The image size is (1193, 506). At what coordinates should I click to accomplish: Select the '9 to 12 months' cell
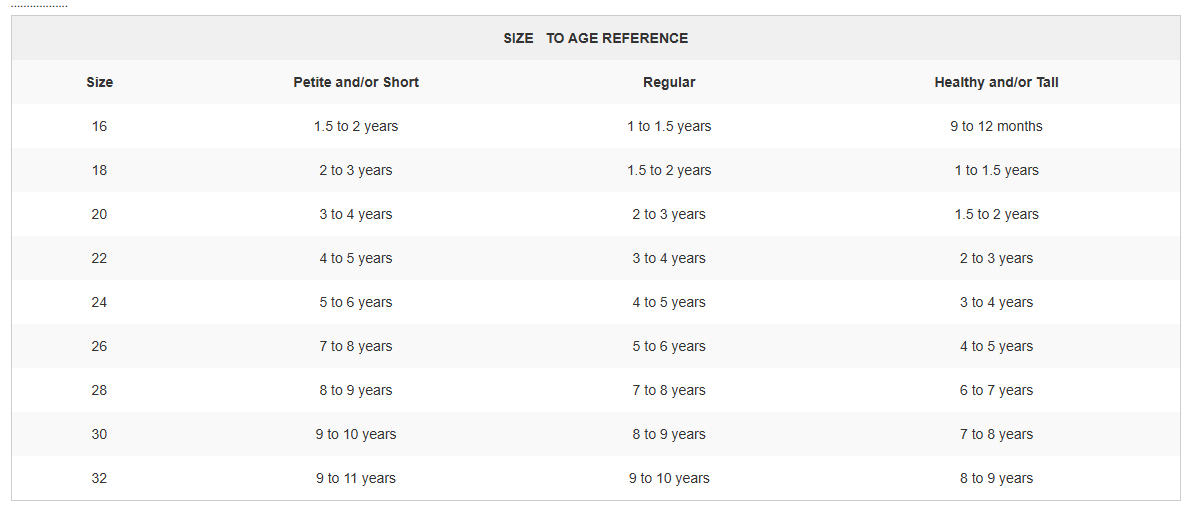(996, 126)
